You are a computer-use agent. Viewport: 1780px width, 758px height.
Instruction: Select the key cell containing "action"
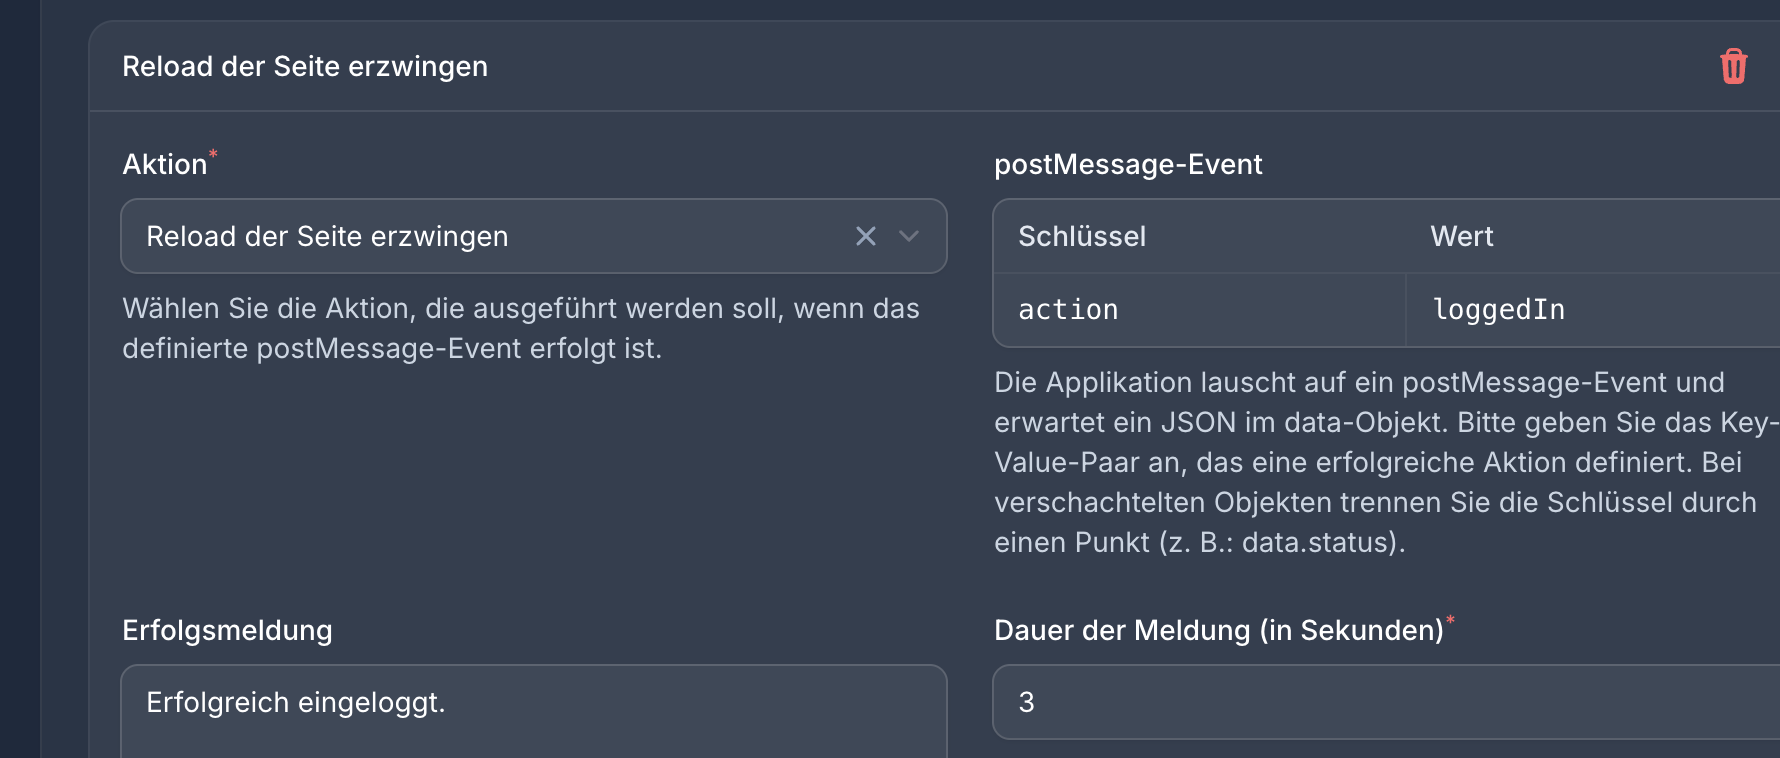click(1068, 309)
